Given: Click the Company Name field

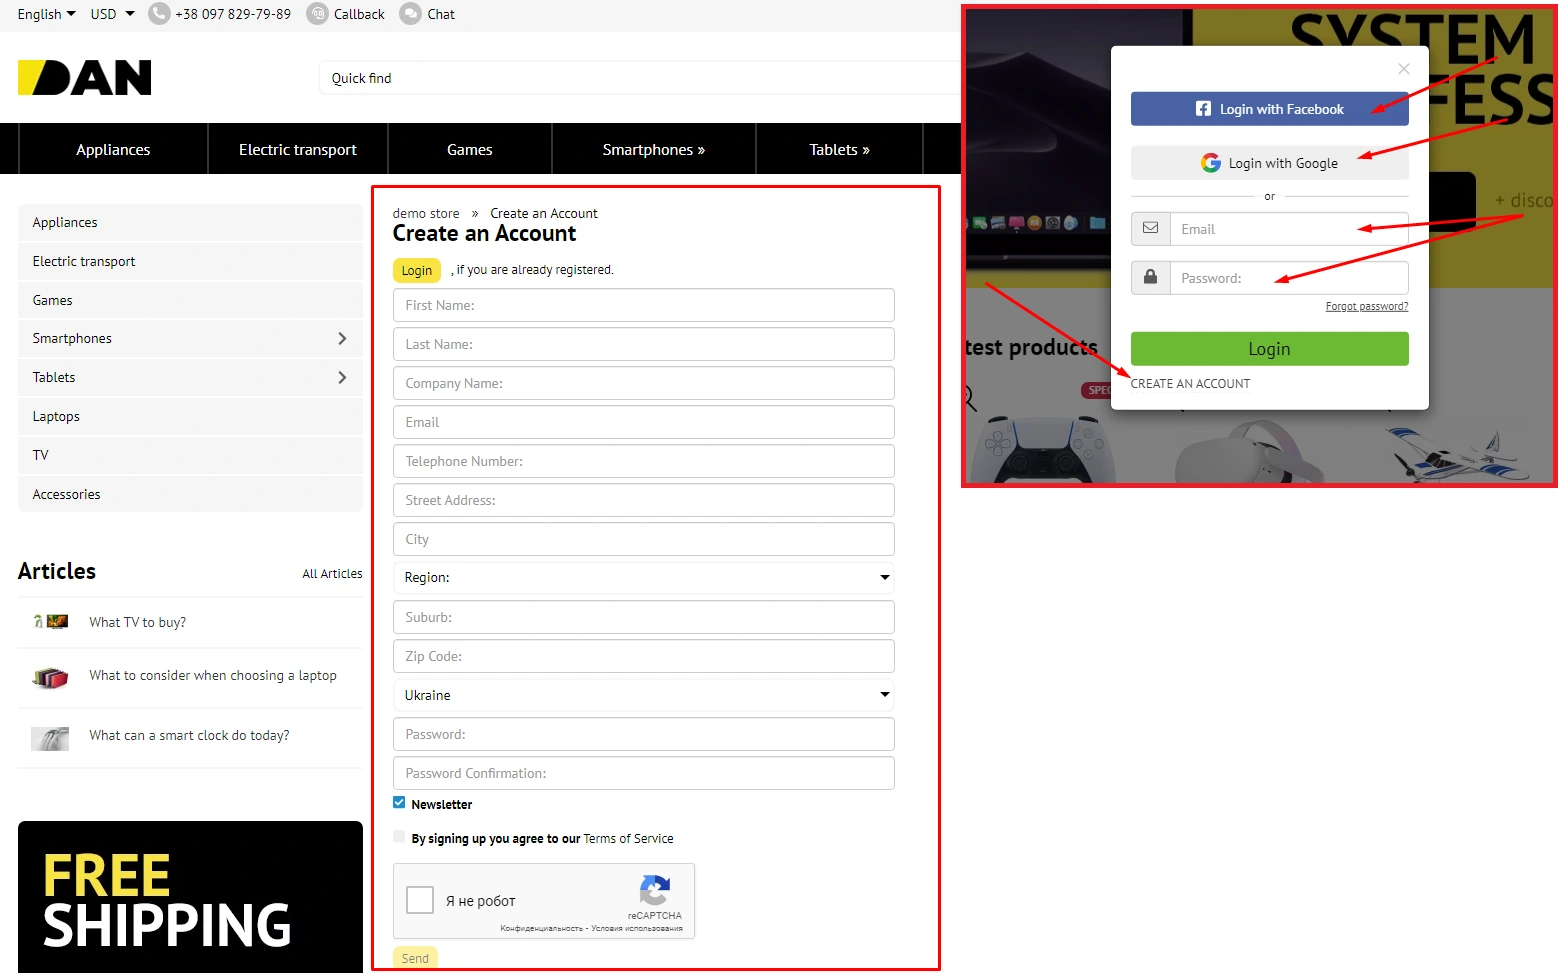Looking at the screenshot, I should coord(644,383).
